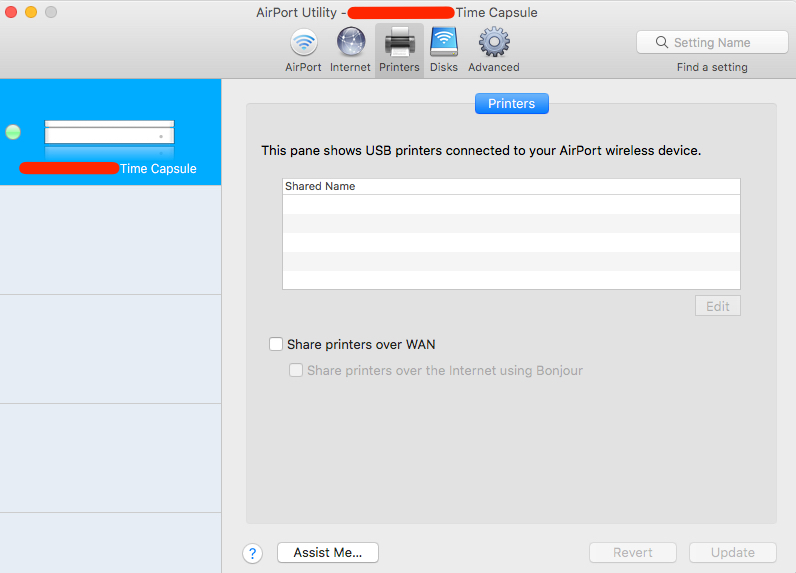Click the help question mark button
The image size is (796, 573).
(252, 553)
